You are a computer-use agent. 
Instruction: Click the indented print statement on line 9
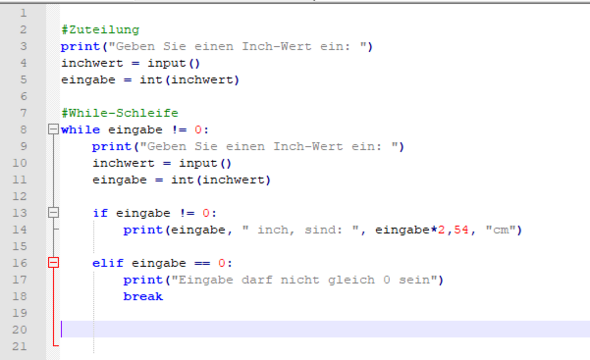pos(248,146)
